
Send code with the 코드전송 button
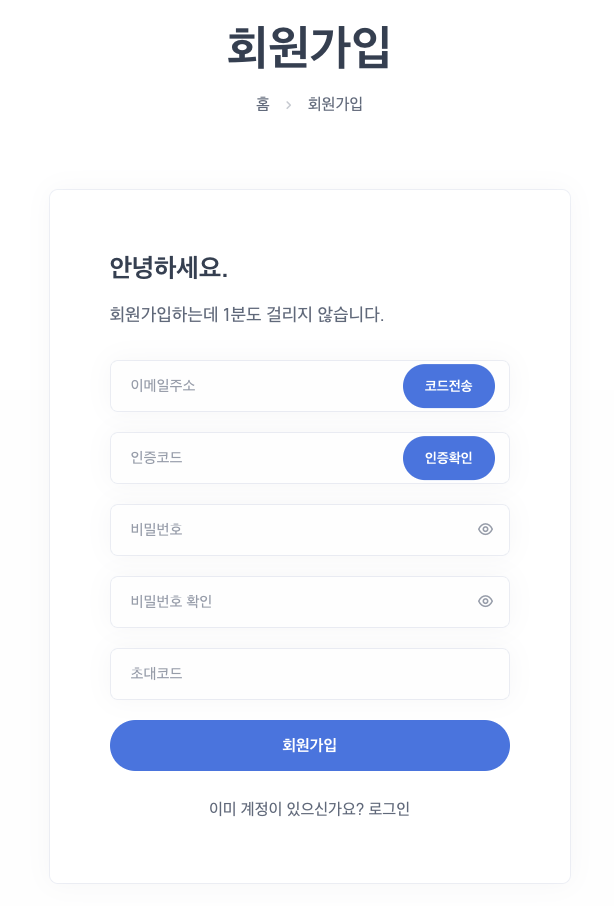(x=449, y=386)
